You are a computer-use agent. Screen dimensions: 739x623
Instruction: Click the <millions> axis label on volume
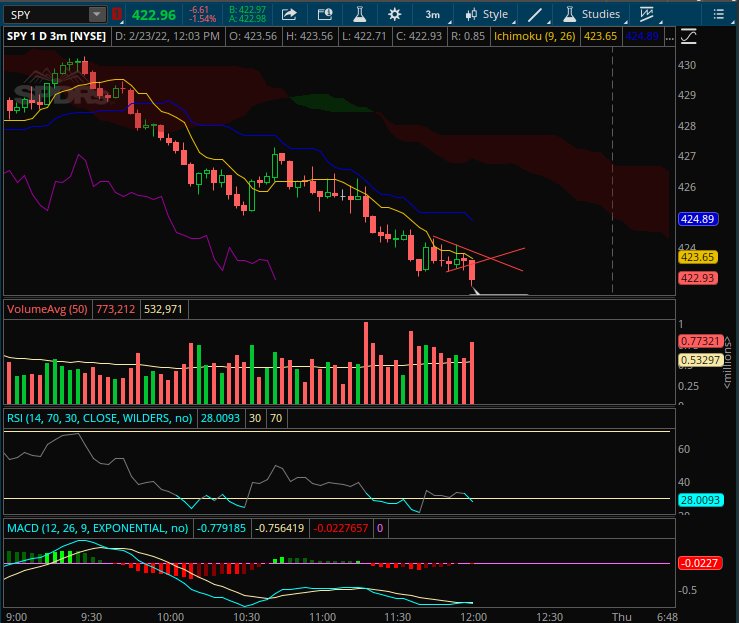(x=728, y=362)
